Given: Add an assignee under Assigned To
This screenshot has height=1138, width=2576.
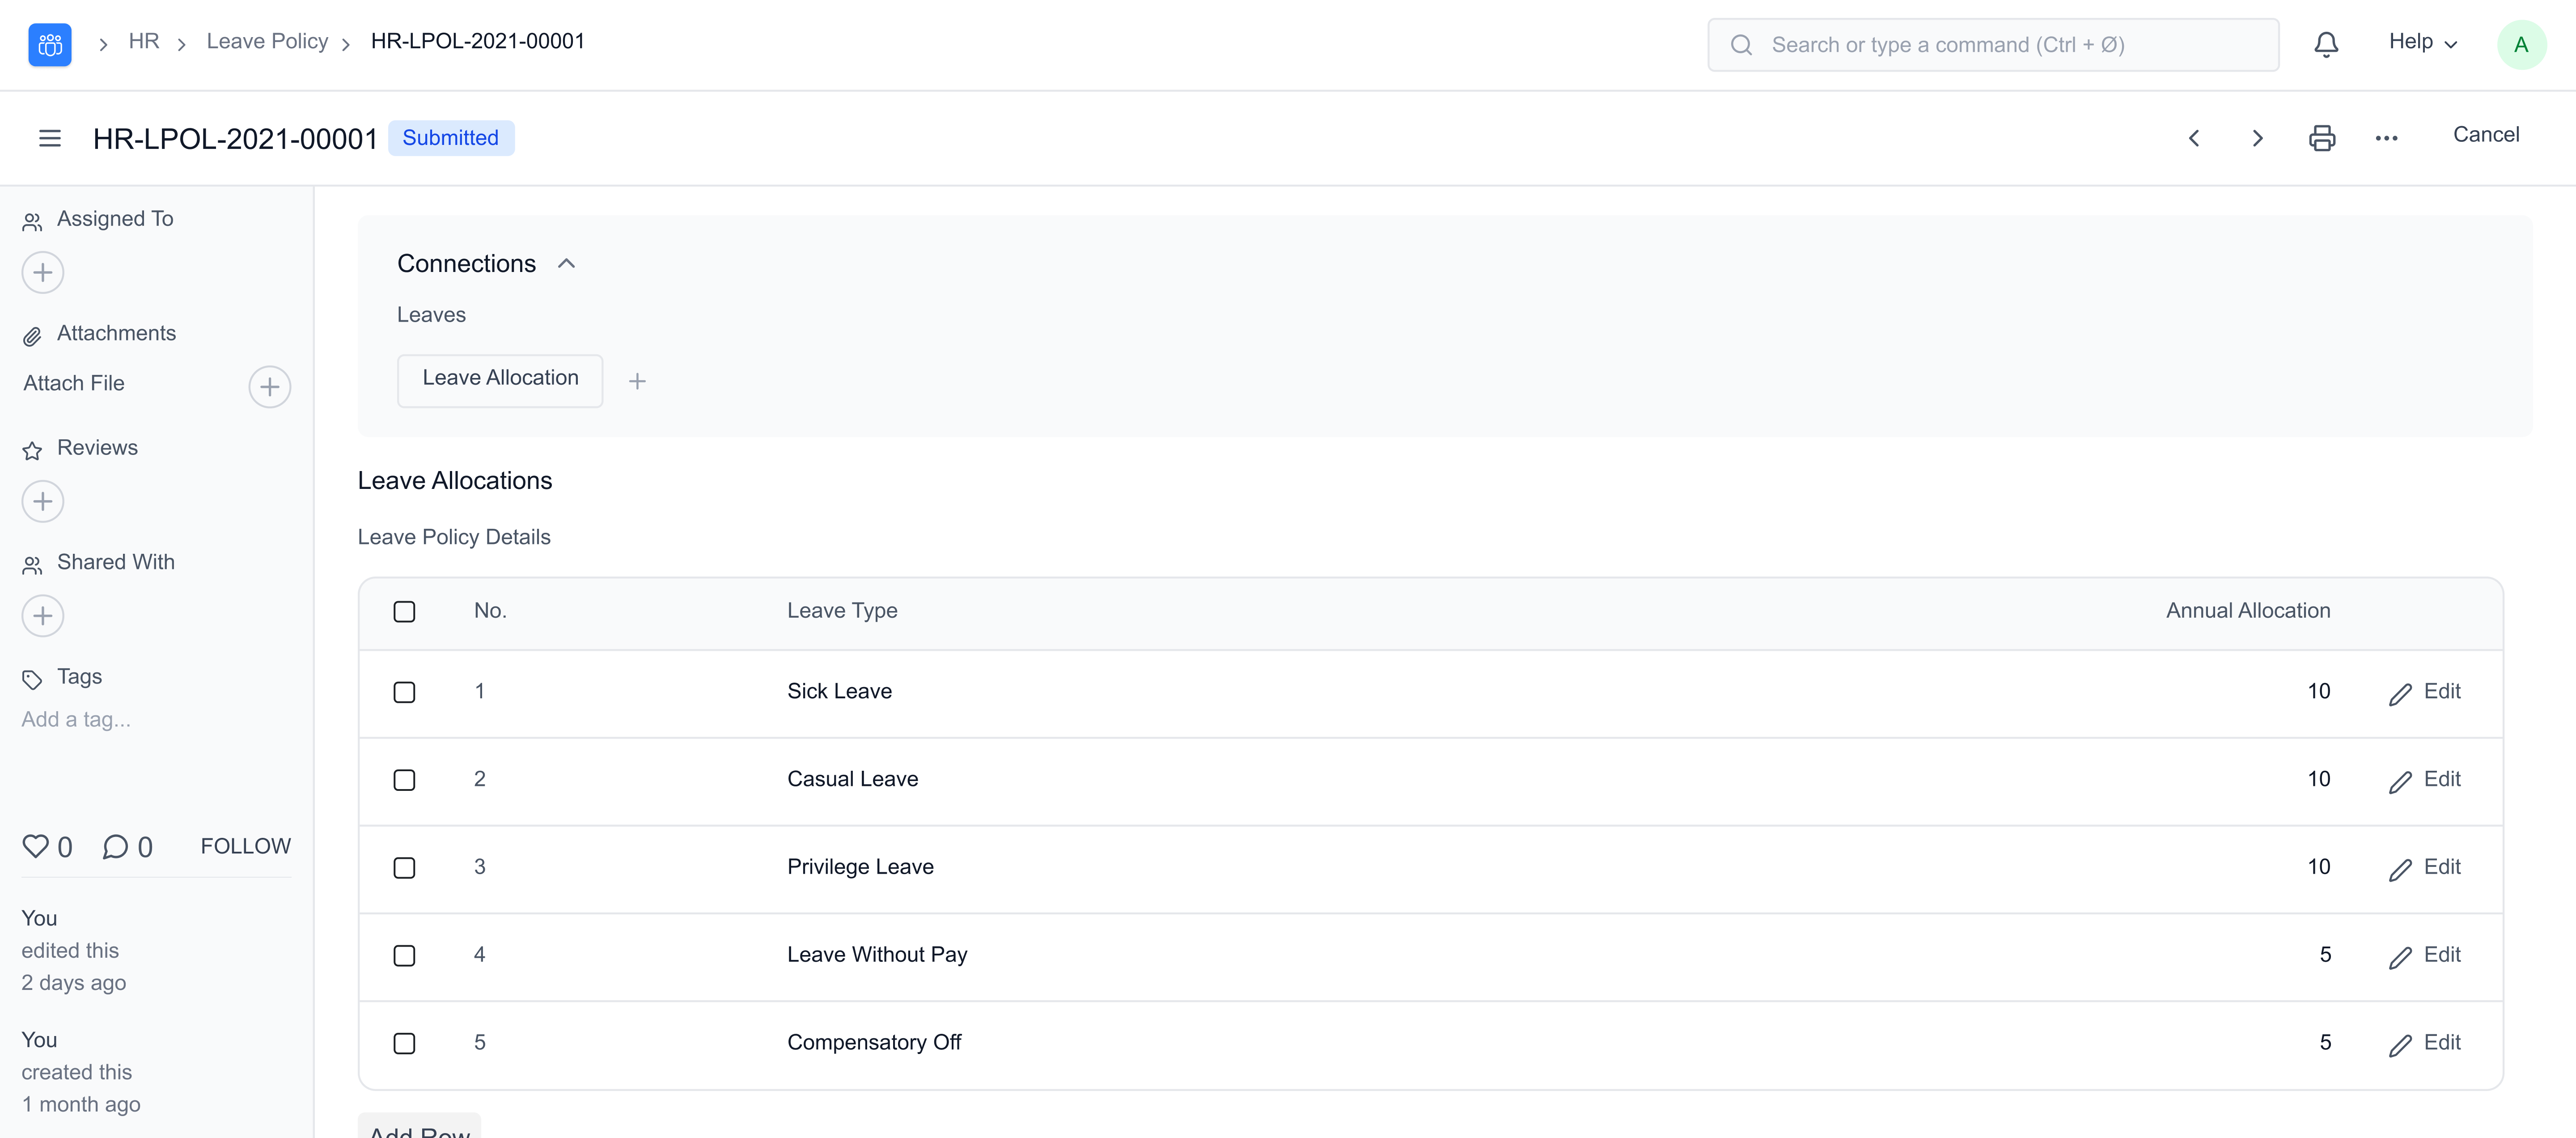Looking at the screenshot, I should 43,272.
